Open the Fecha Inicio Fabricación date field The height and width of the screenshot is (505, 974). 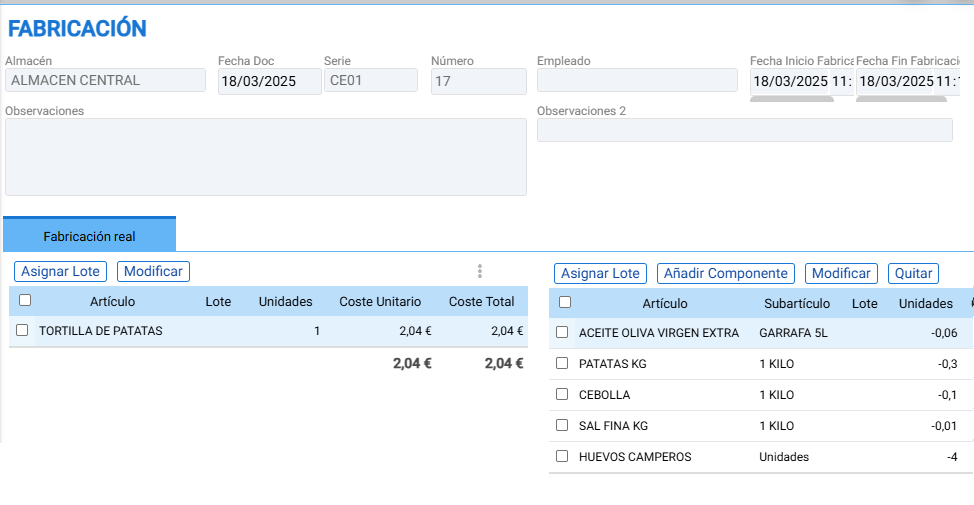(790, 81)
